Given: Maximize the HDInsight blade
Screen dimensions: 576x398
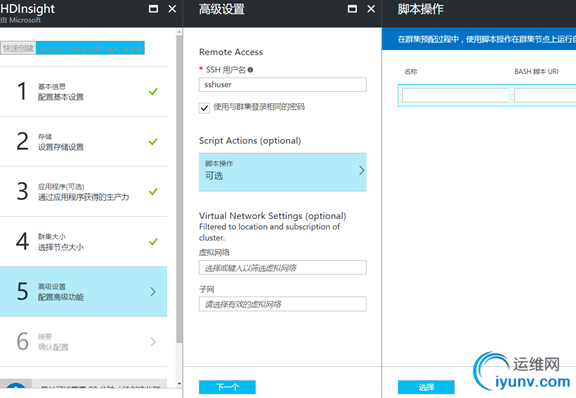Looking at the screenshot, I should (x=153, y=9).
